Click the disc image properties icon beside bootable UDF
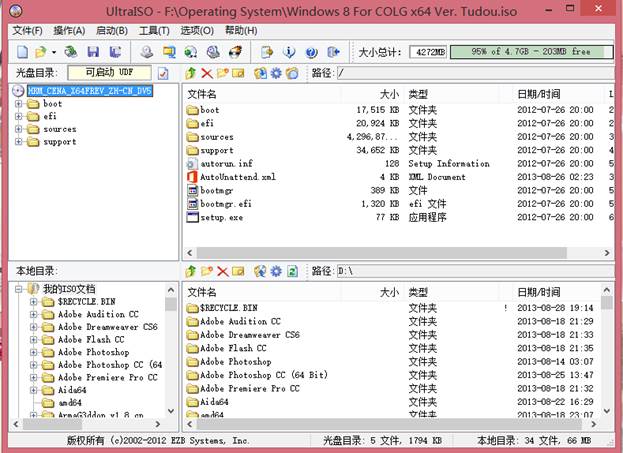The image size is (623, 453). coord(164,73)
